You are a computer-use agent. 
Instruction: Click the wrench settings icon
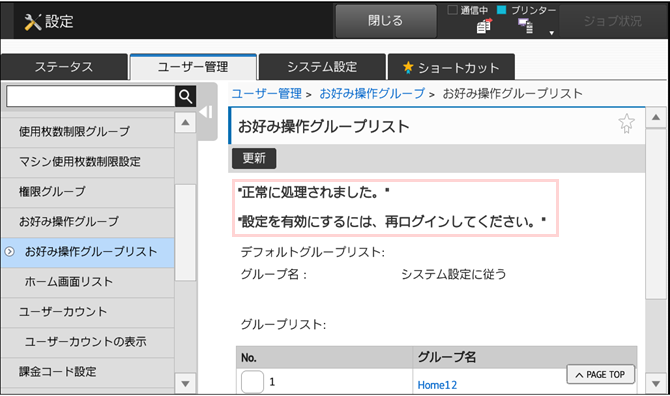[32, 22]
